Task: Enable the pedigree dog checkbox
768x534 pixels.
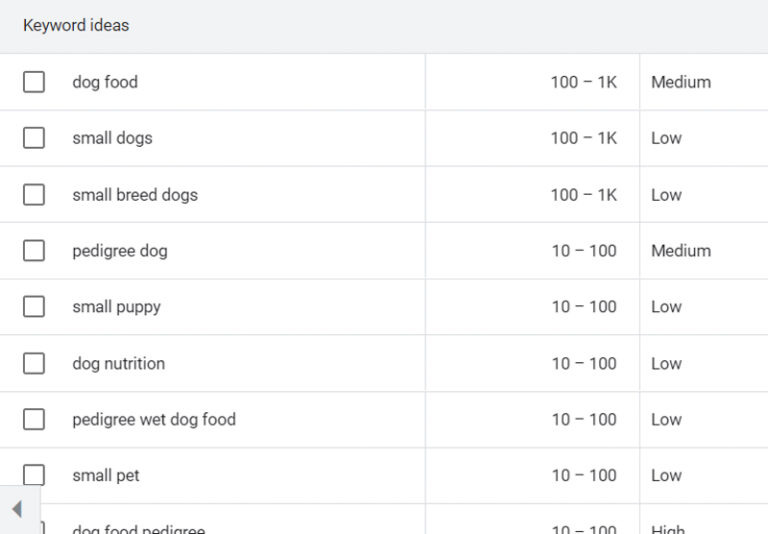Action: [x=34, y=251]
